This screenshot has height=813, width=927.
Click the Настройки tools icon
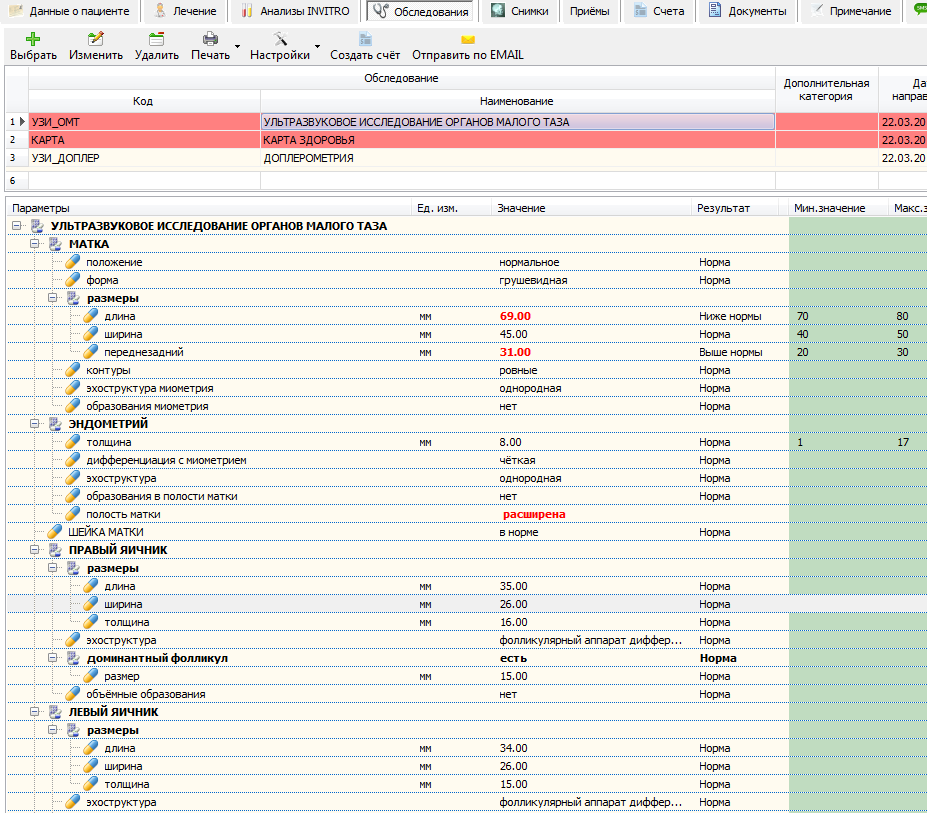(280, 39)
